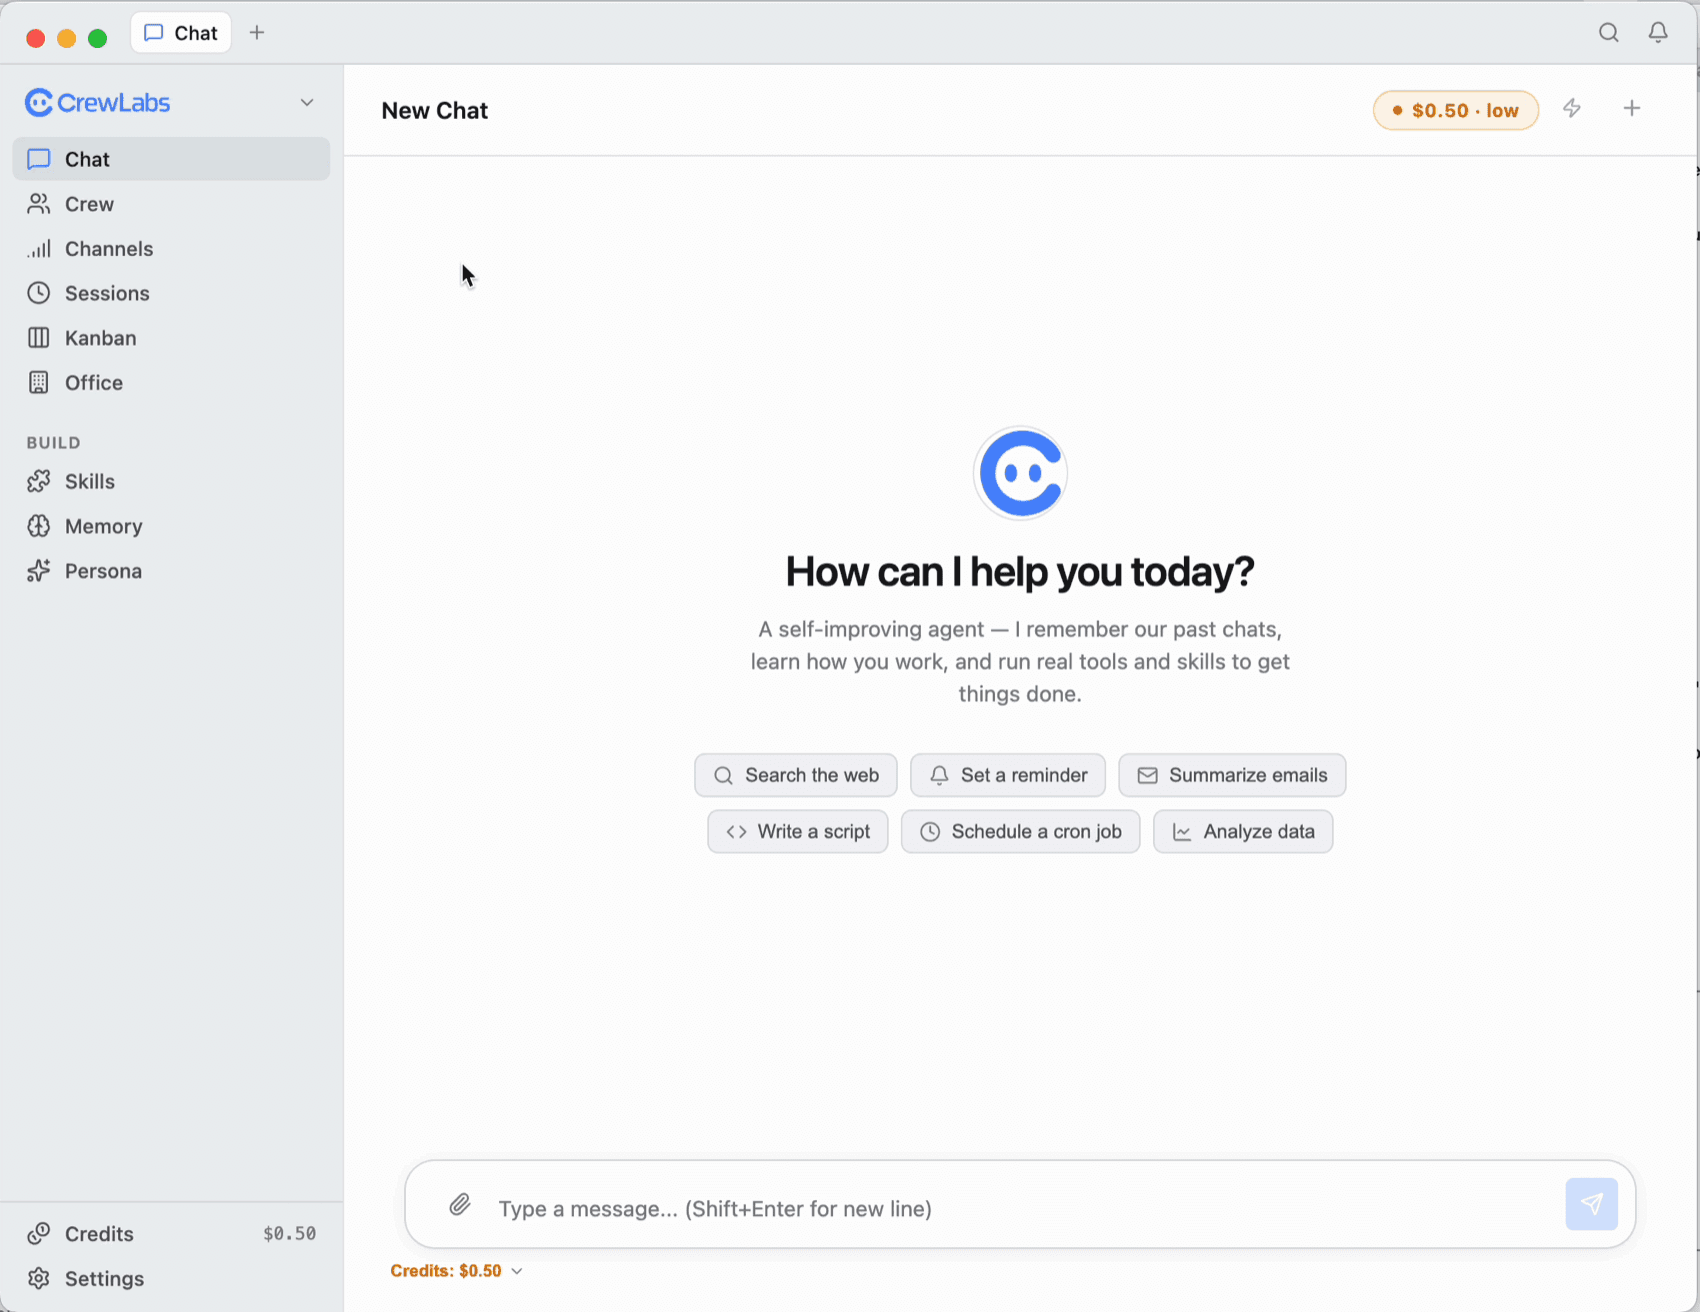Click the lightning bolt icon in header
This screenshot has height=1312, width=1700.
tap(1572, 109)
